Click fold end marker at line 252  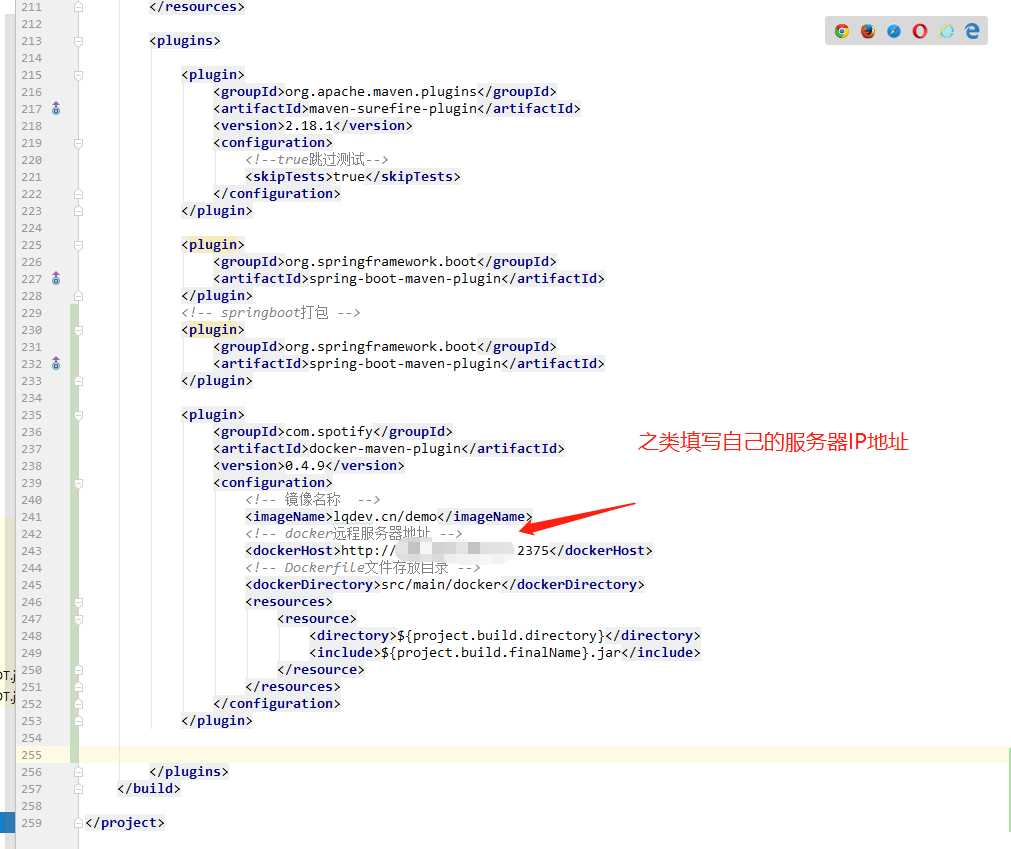(x=78, y=704)
